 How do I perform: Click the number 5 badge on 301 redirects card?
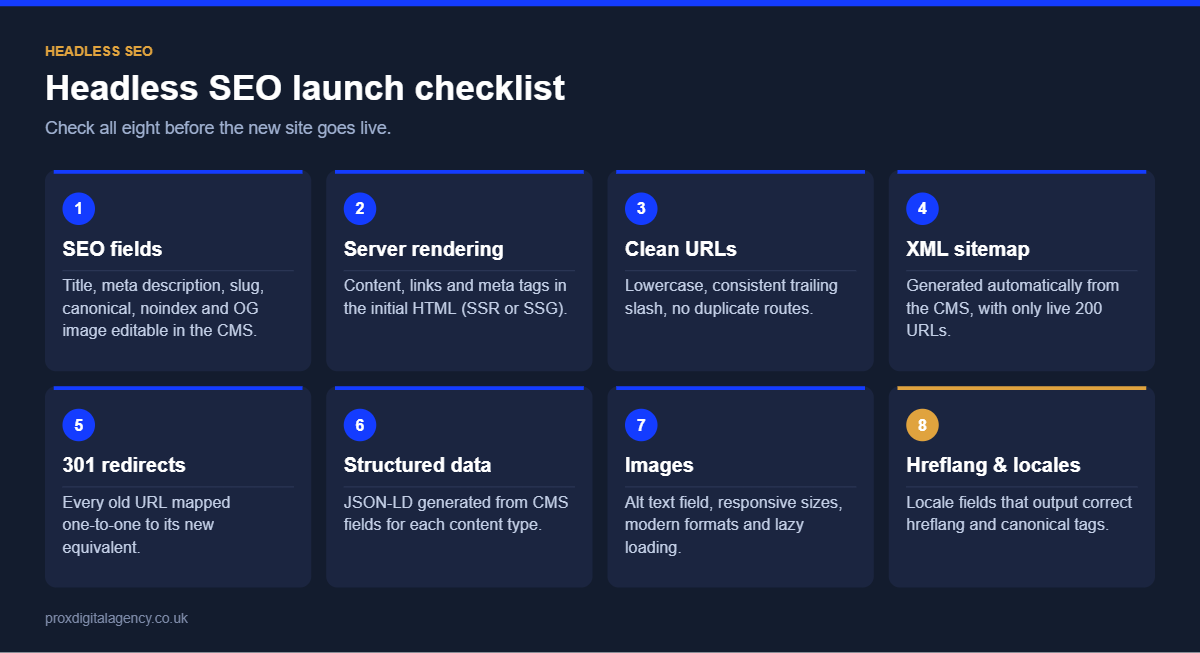[78, 425]
